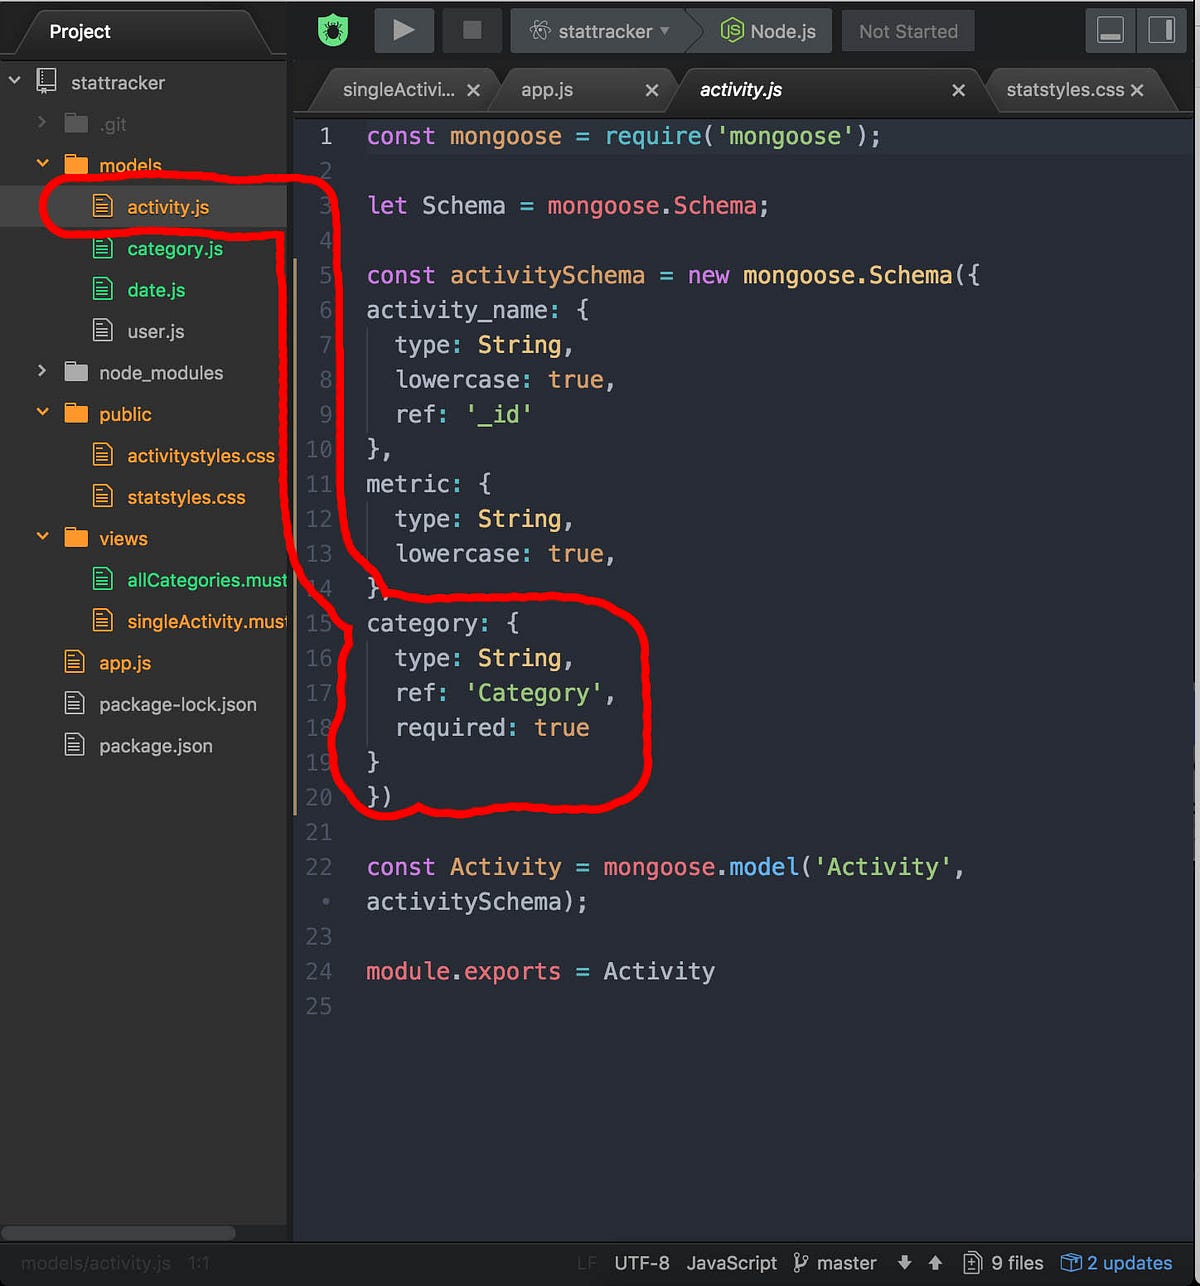Open git changes via the 9 files icon

pyautogui.click(x=975, y=1262)
